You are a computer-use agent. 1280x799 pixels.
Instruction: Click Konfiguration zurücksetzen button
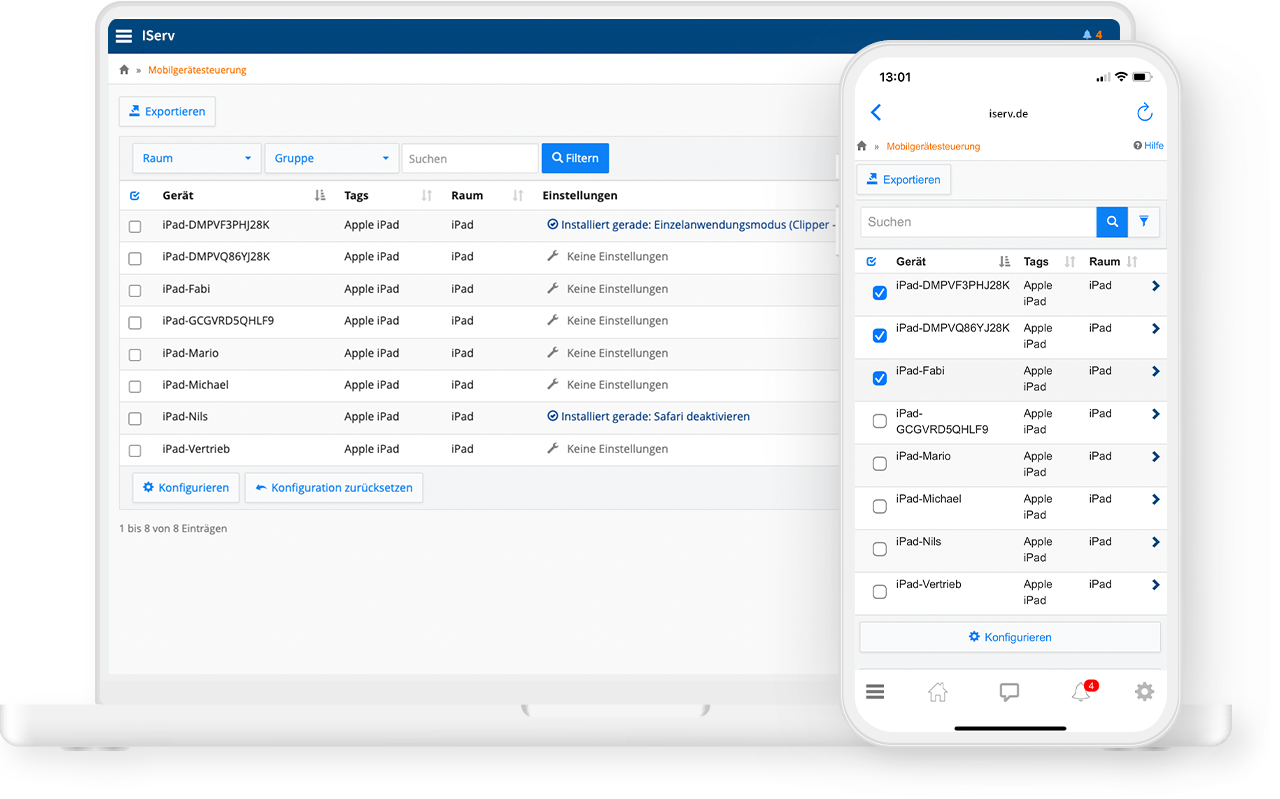334,488
